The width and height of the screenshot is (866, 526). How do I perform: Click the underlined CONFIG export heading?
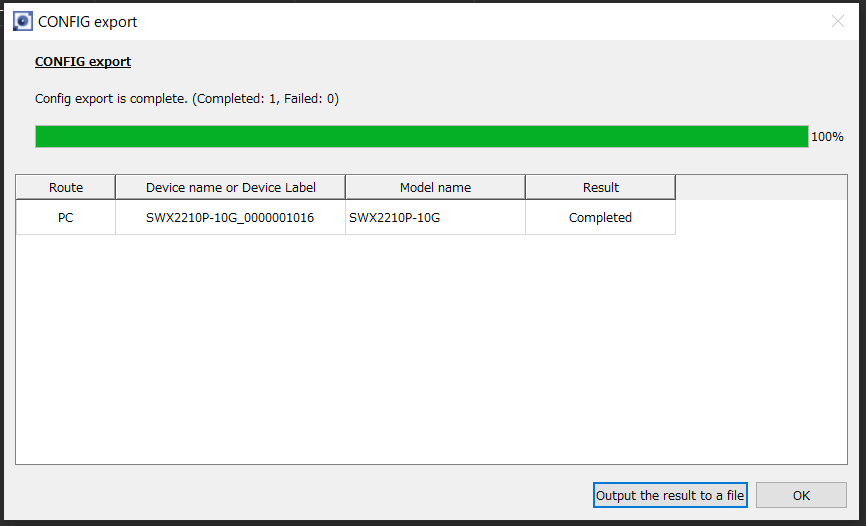point(83,62)
